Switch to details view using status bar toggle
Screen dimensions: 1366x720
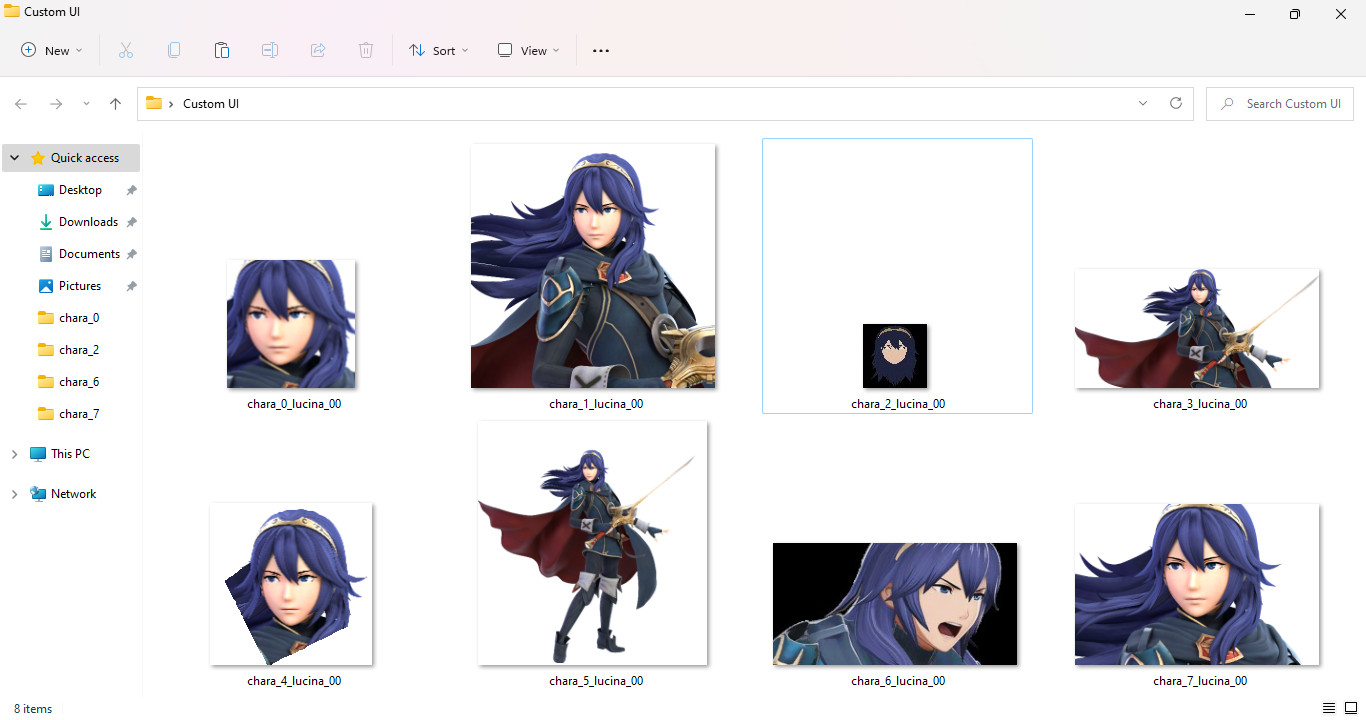tap(1328, 708)
